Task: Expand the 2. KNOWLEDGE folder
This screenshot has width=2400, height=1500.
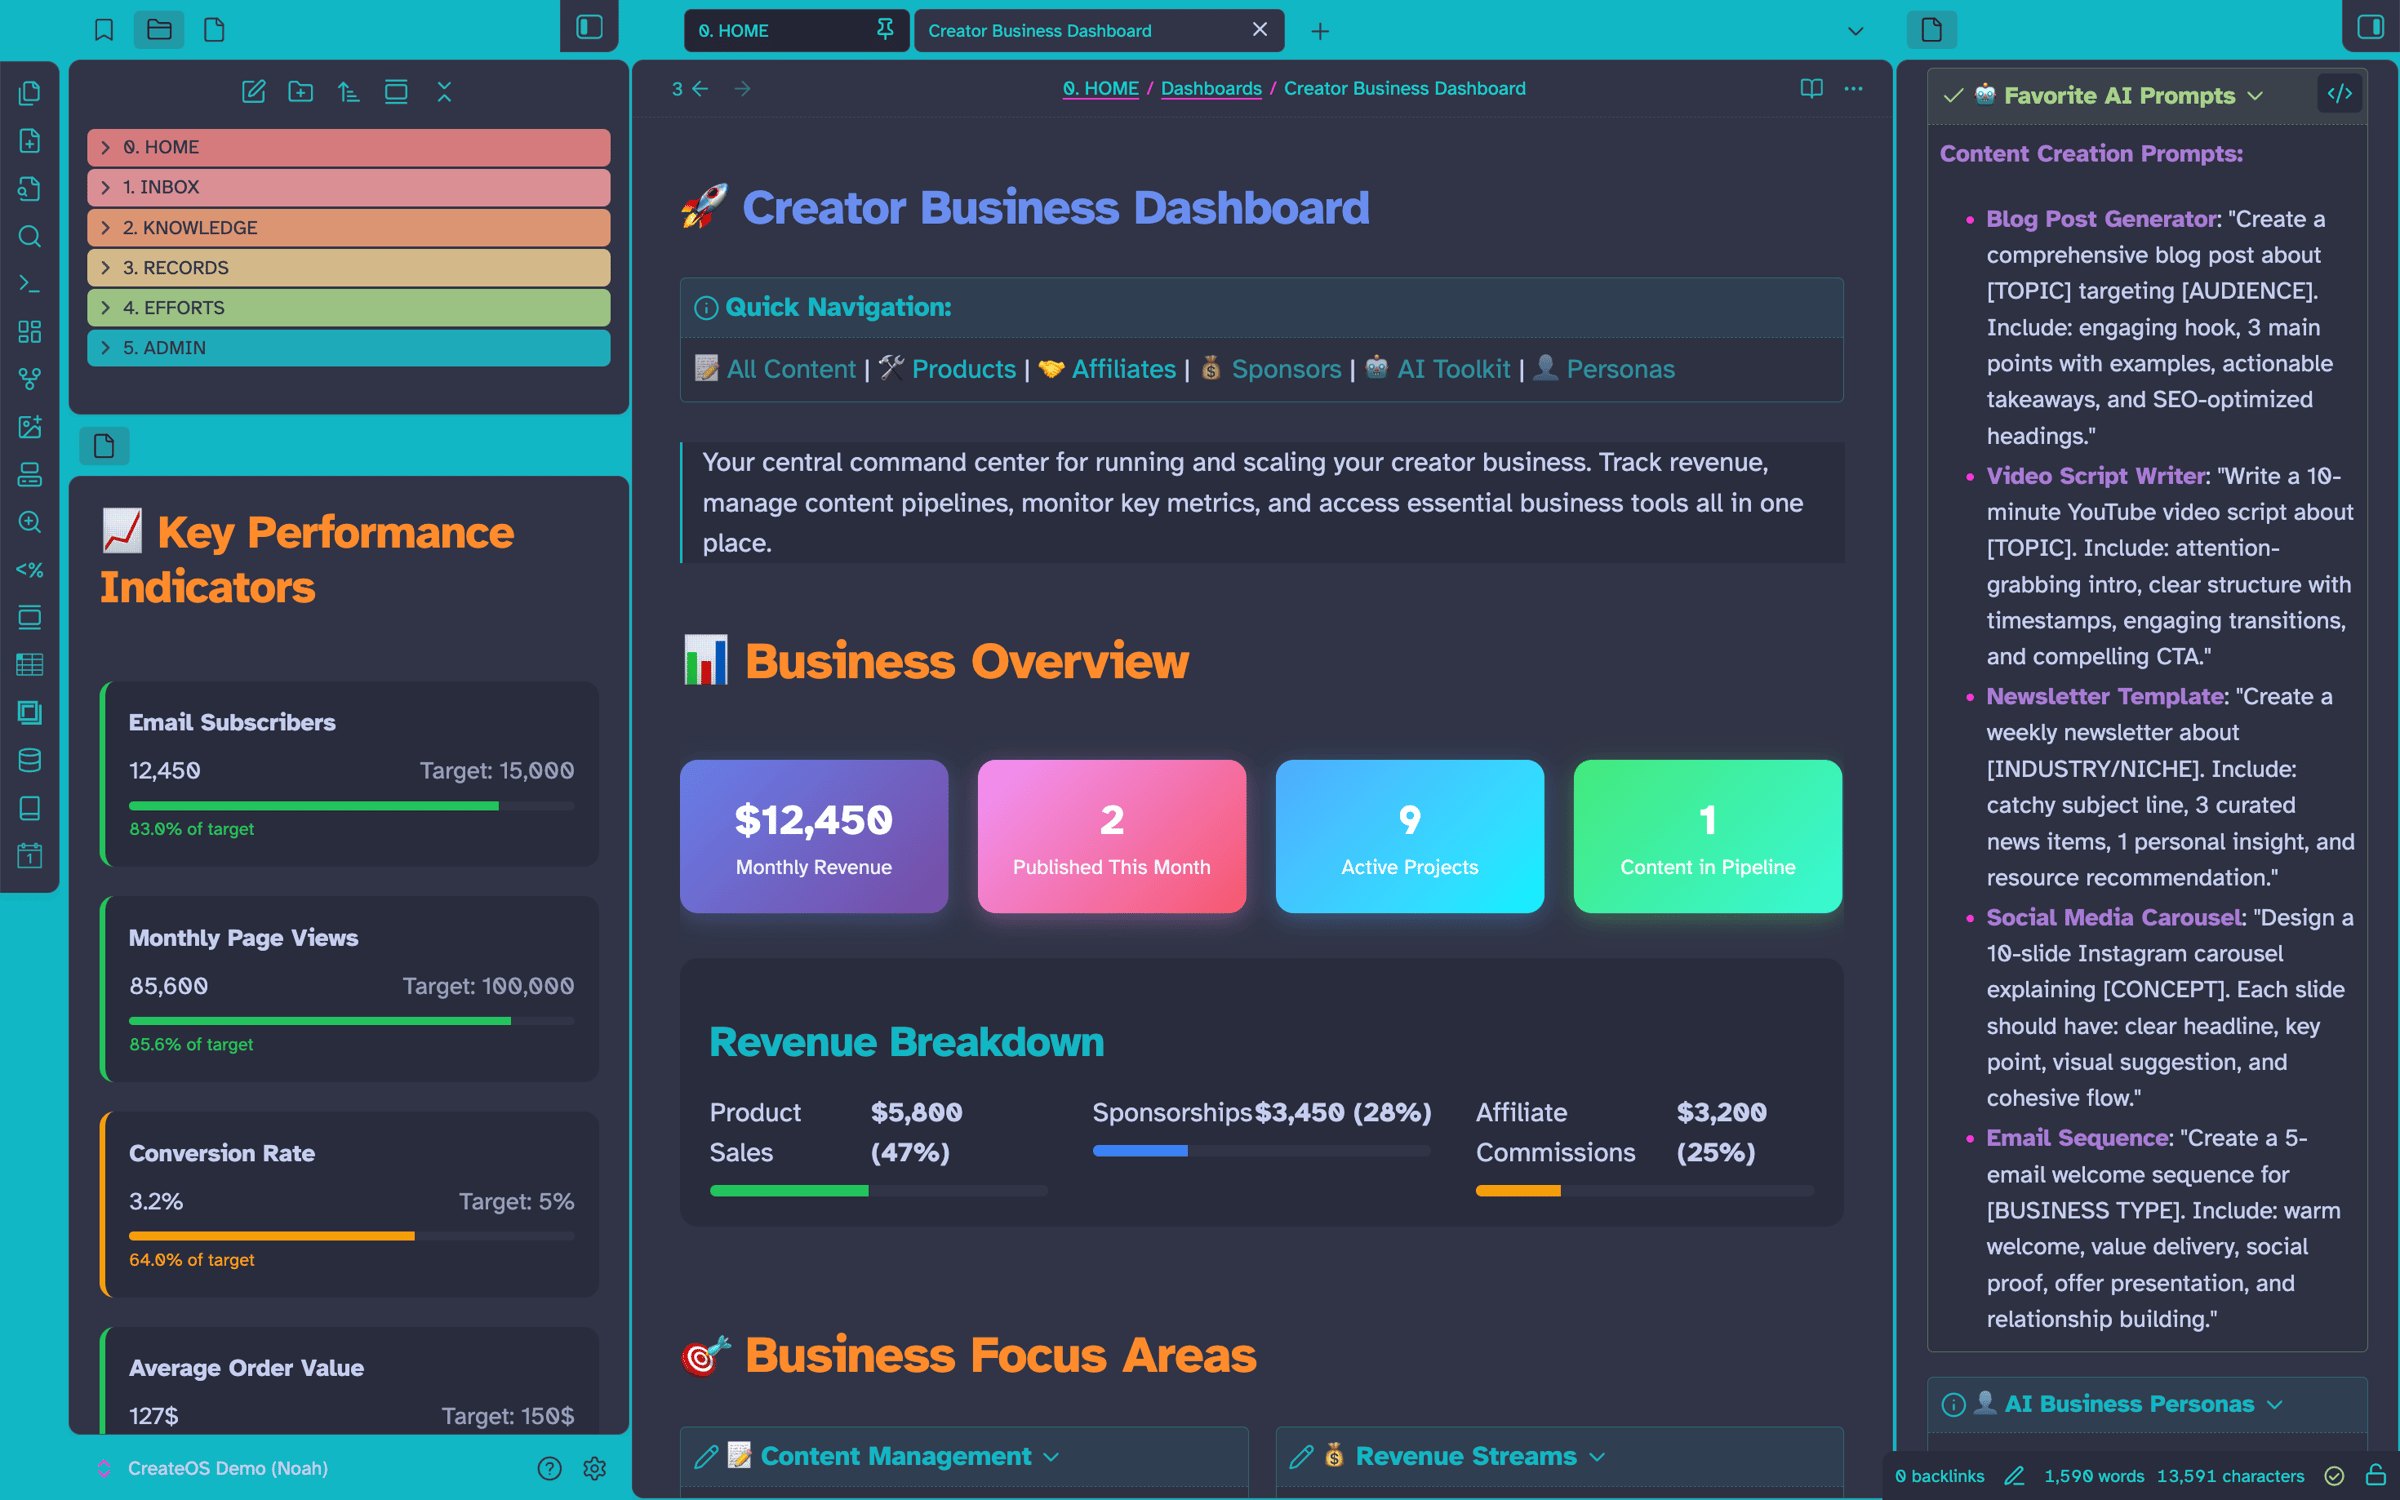Action: point(348,228)
